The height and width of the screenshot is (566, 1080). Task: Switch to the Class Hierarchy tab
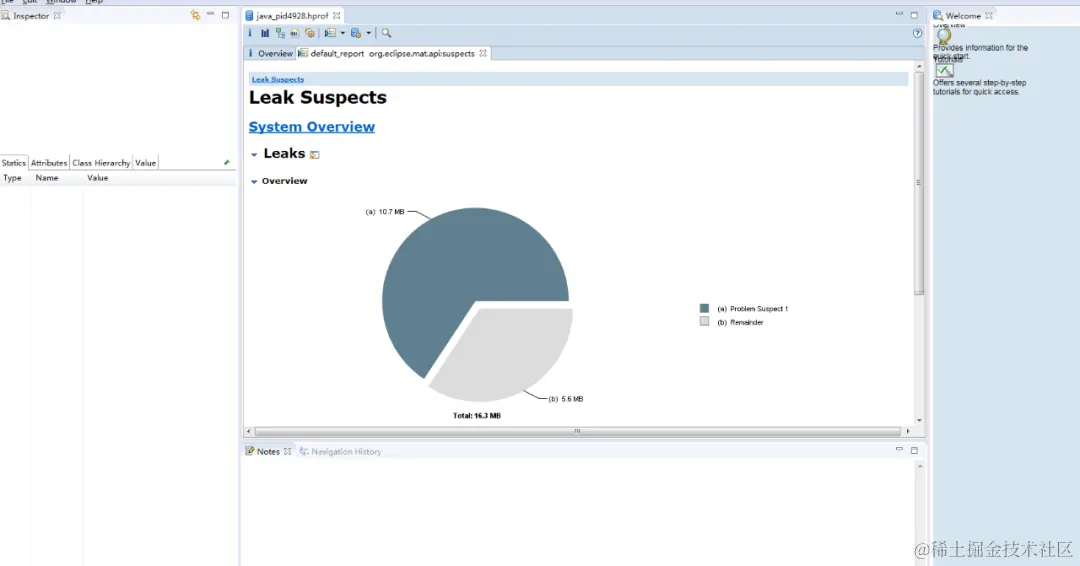tap(101, 163)
